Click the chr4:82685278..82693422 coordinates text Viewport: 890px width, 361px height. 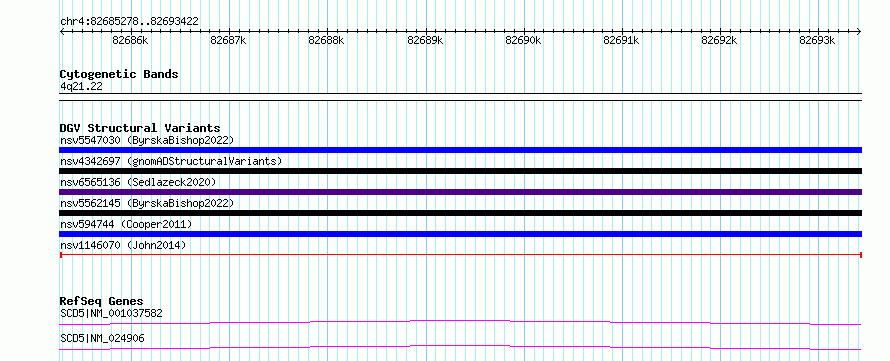coord(129,22)
